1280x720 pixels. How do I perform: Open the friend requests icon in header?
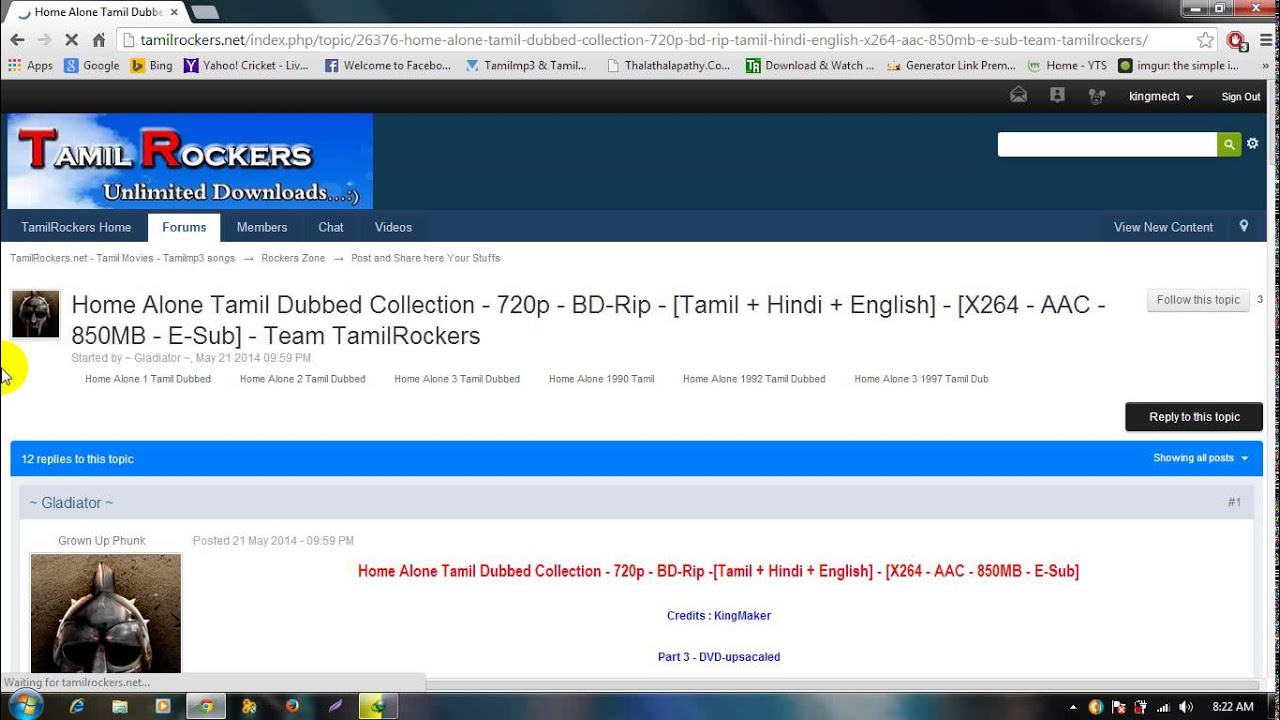[x=1097, y=96]
